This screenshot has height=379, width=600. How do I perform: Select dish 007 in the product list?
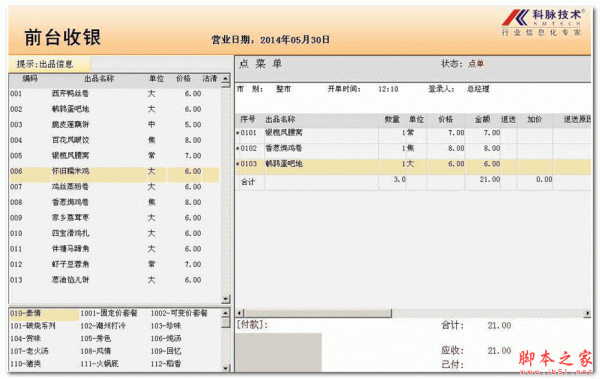pos(115,187)
